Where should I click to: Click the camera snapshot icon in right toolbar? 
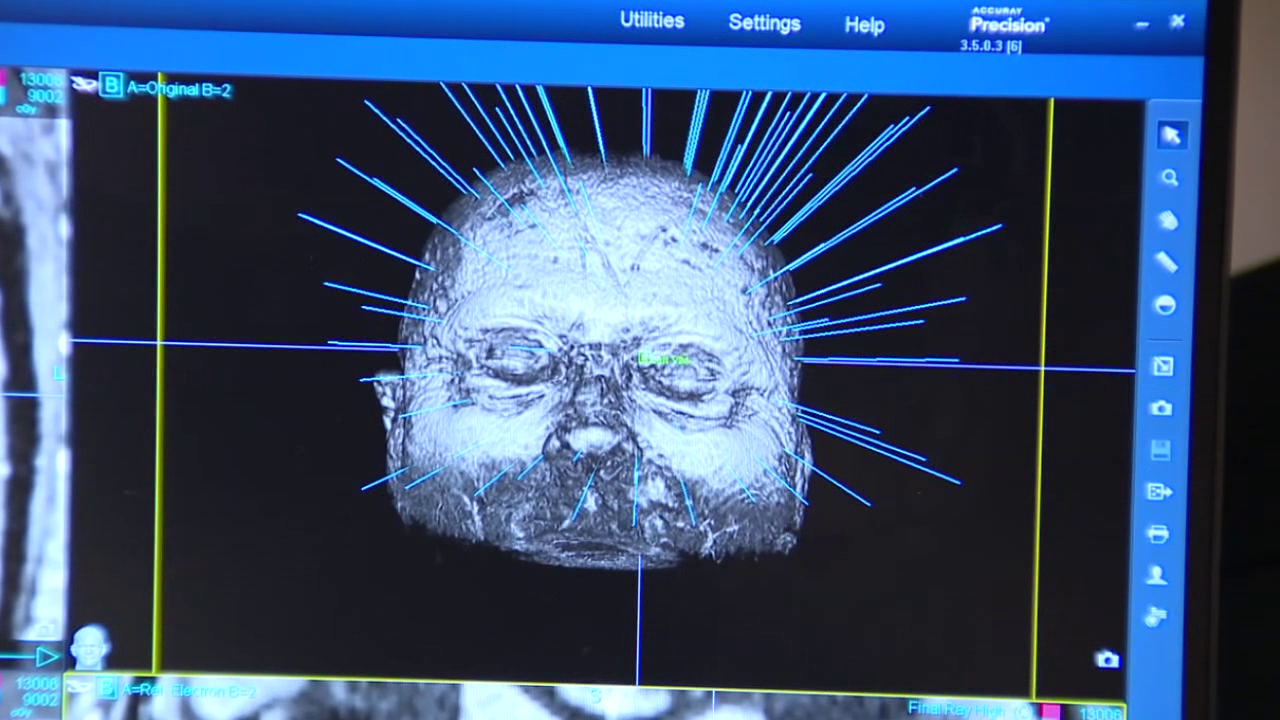coord(1161,408)
